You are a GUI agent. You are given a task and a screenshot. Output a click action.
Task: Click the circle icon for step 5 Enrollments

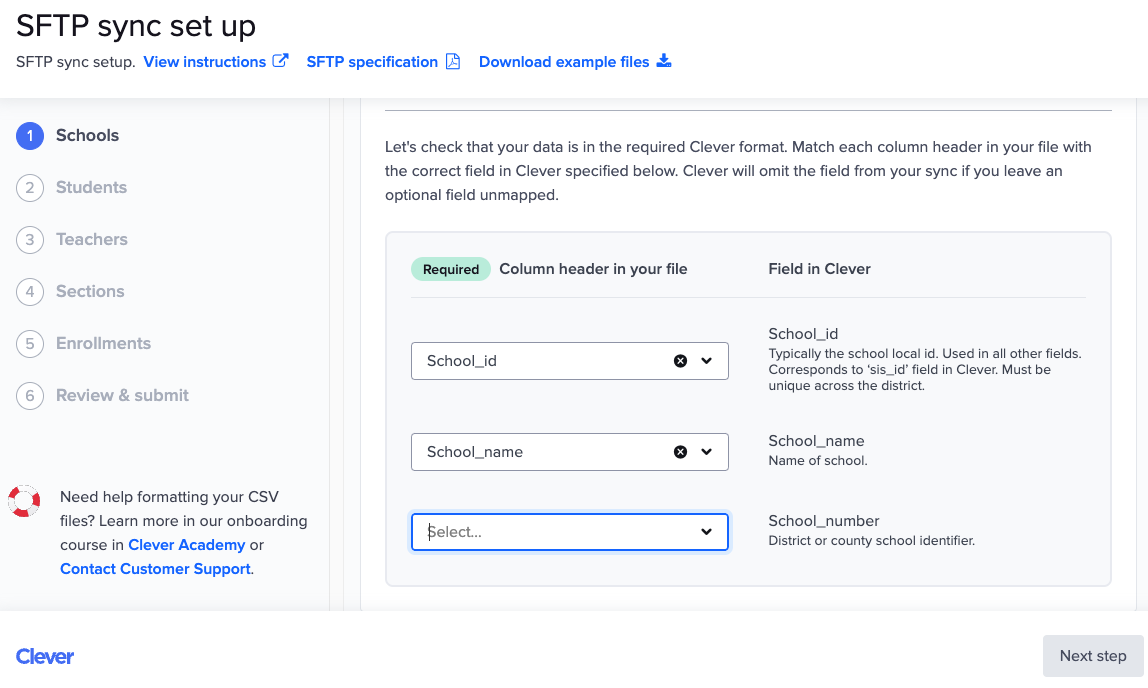coord(29,343)
